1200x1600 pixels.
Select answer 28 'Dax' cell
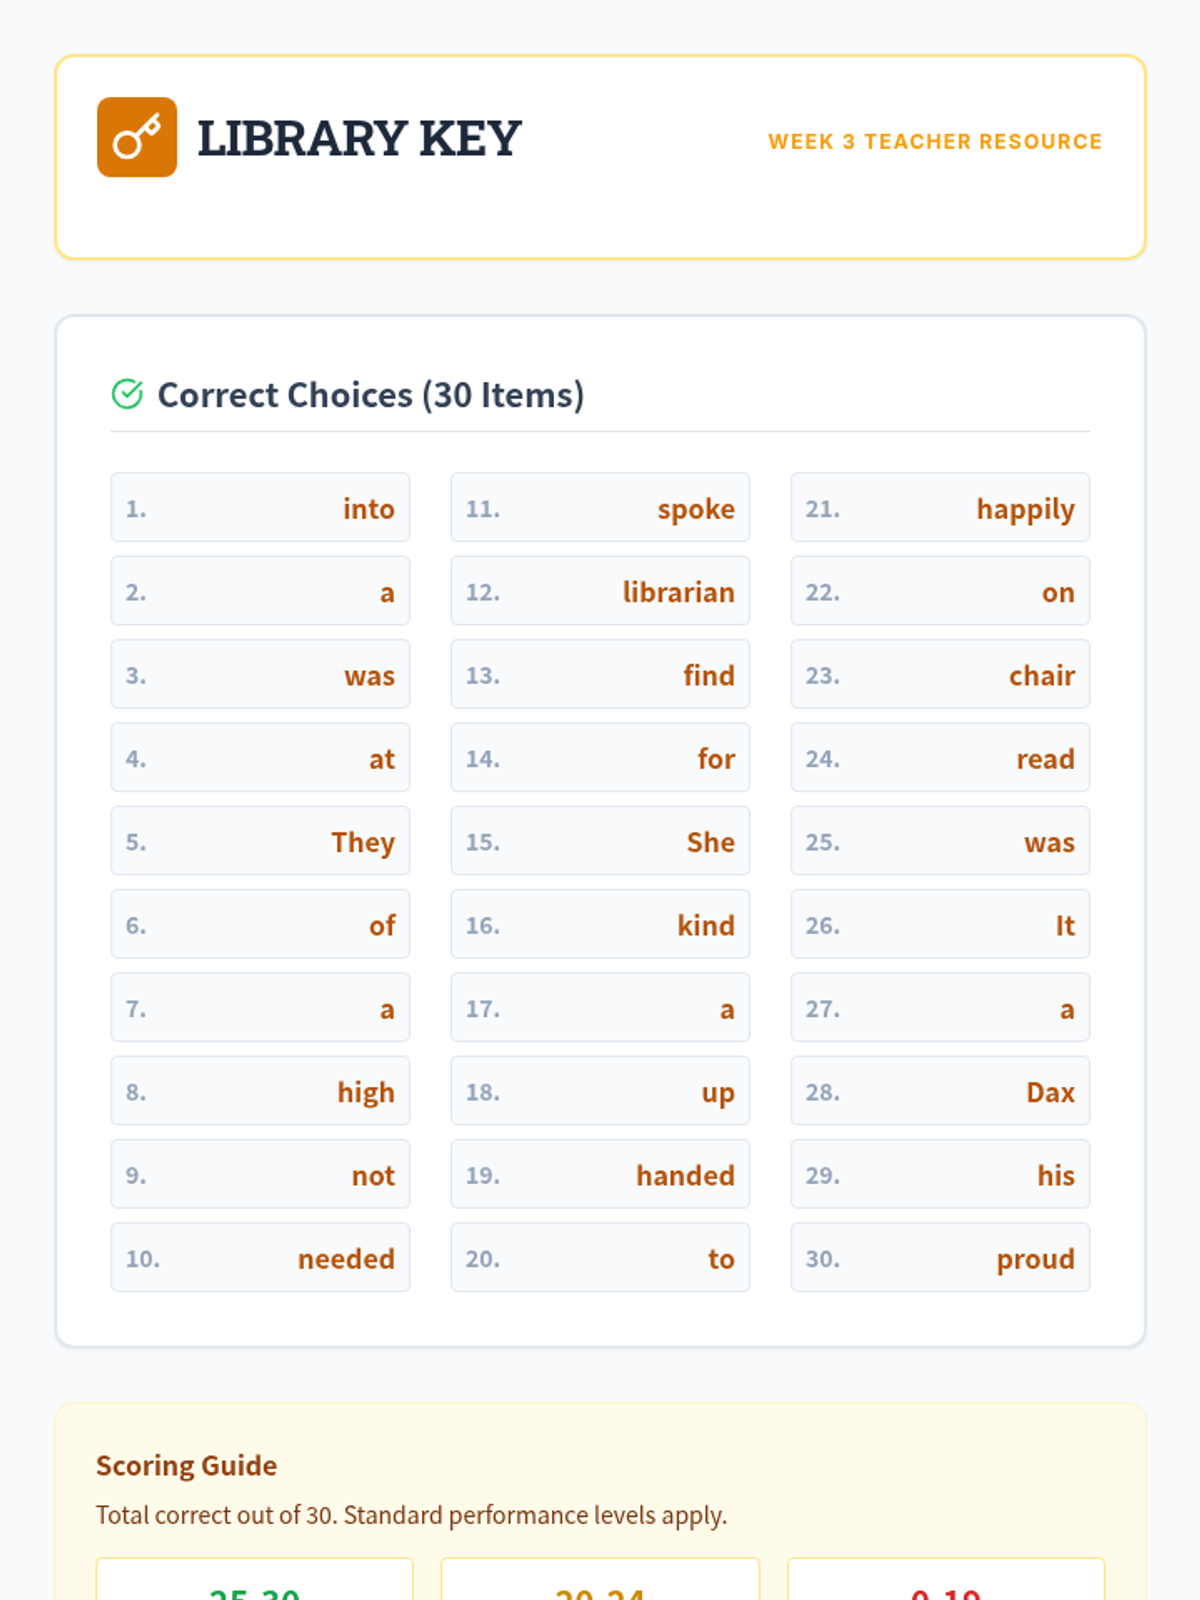click(x=940, y=1091)
